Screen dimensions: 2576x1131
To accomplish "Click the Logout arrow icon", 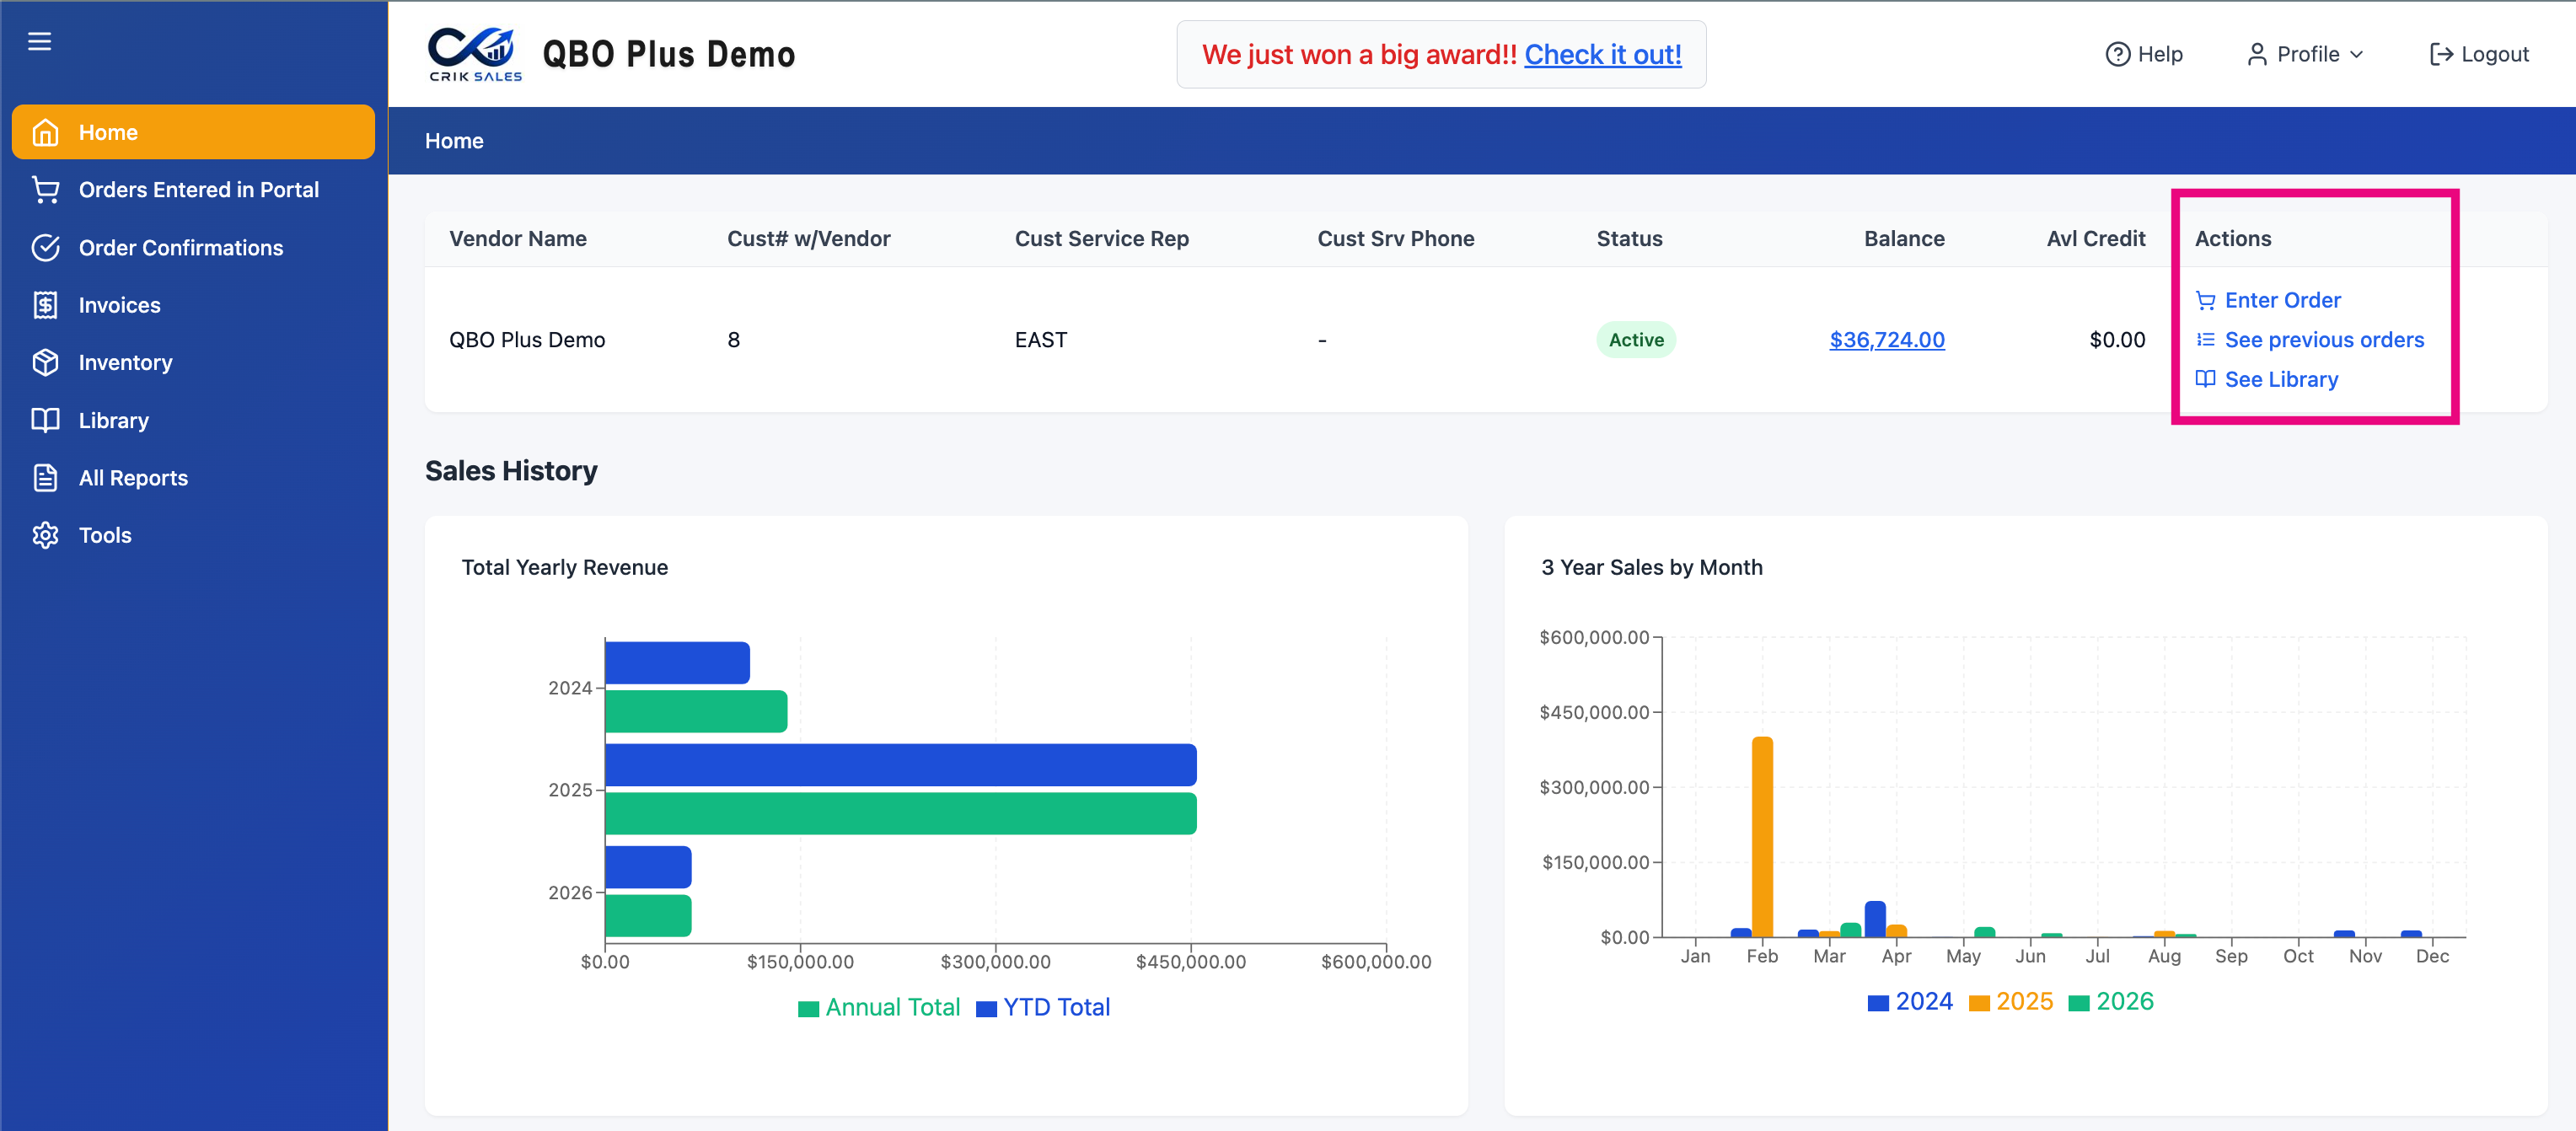I will [x=2441, y=54].
